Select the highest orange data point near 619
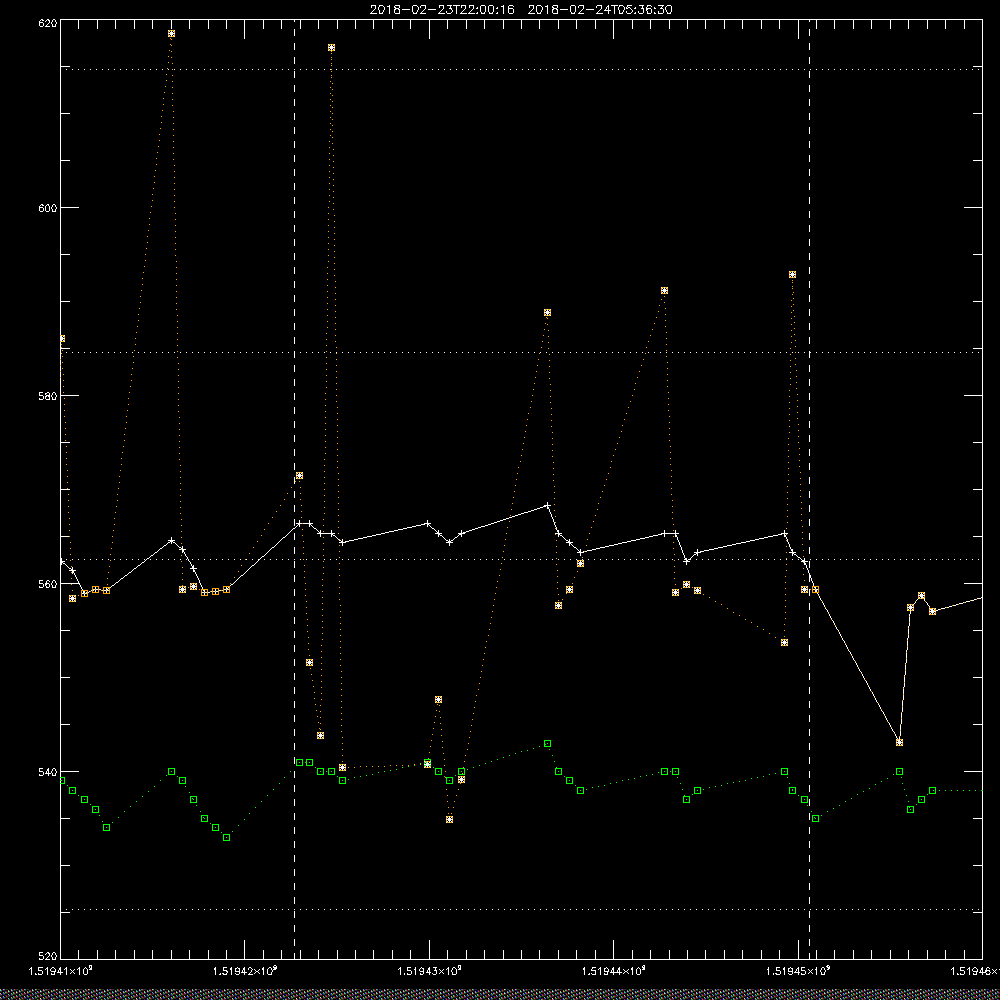Image resolution: width=1000 pixels, height=1000 pixels. pos(172,34)
